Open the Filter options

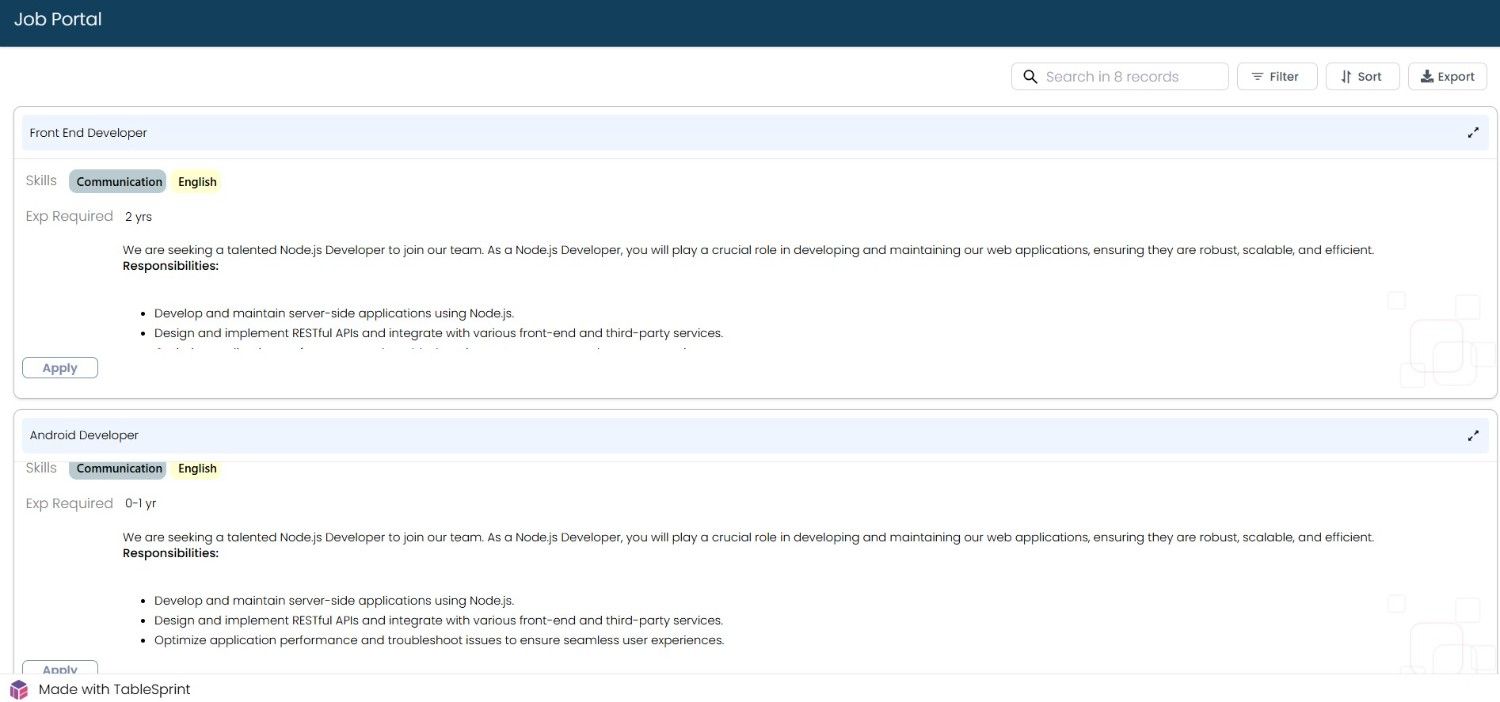(x=1277, y=77)
